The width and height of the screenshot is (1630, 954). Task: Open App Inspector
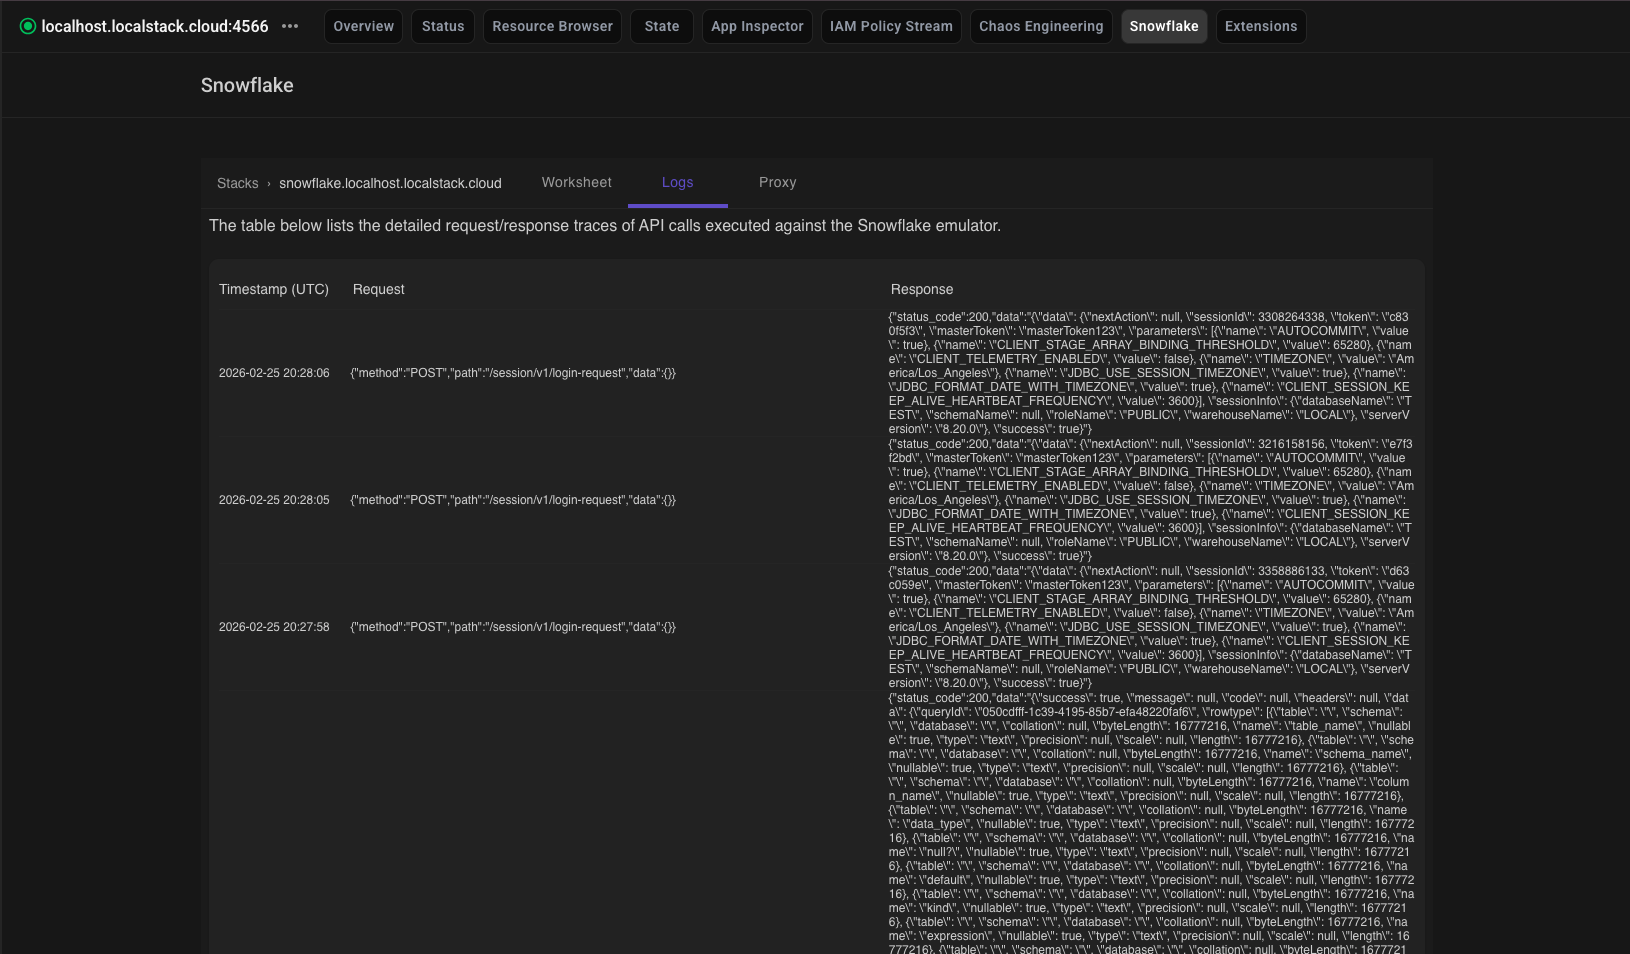pyautogui.click(x=756, y=26)
